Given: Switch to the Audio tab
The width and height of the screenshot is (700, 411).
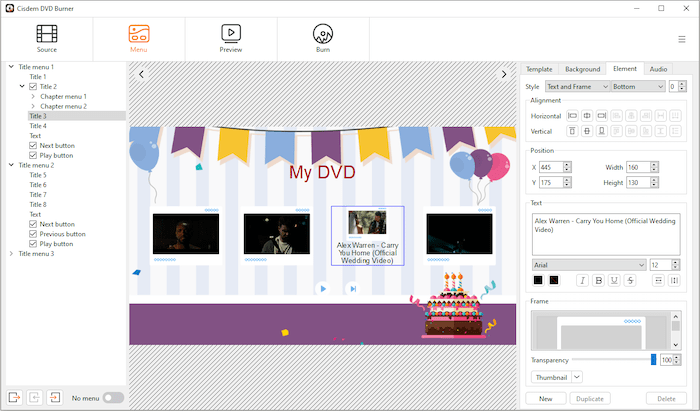Looking at the screenshot, I should (x=658, y=69).
